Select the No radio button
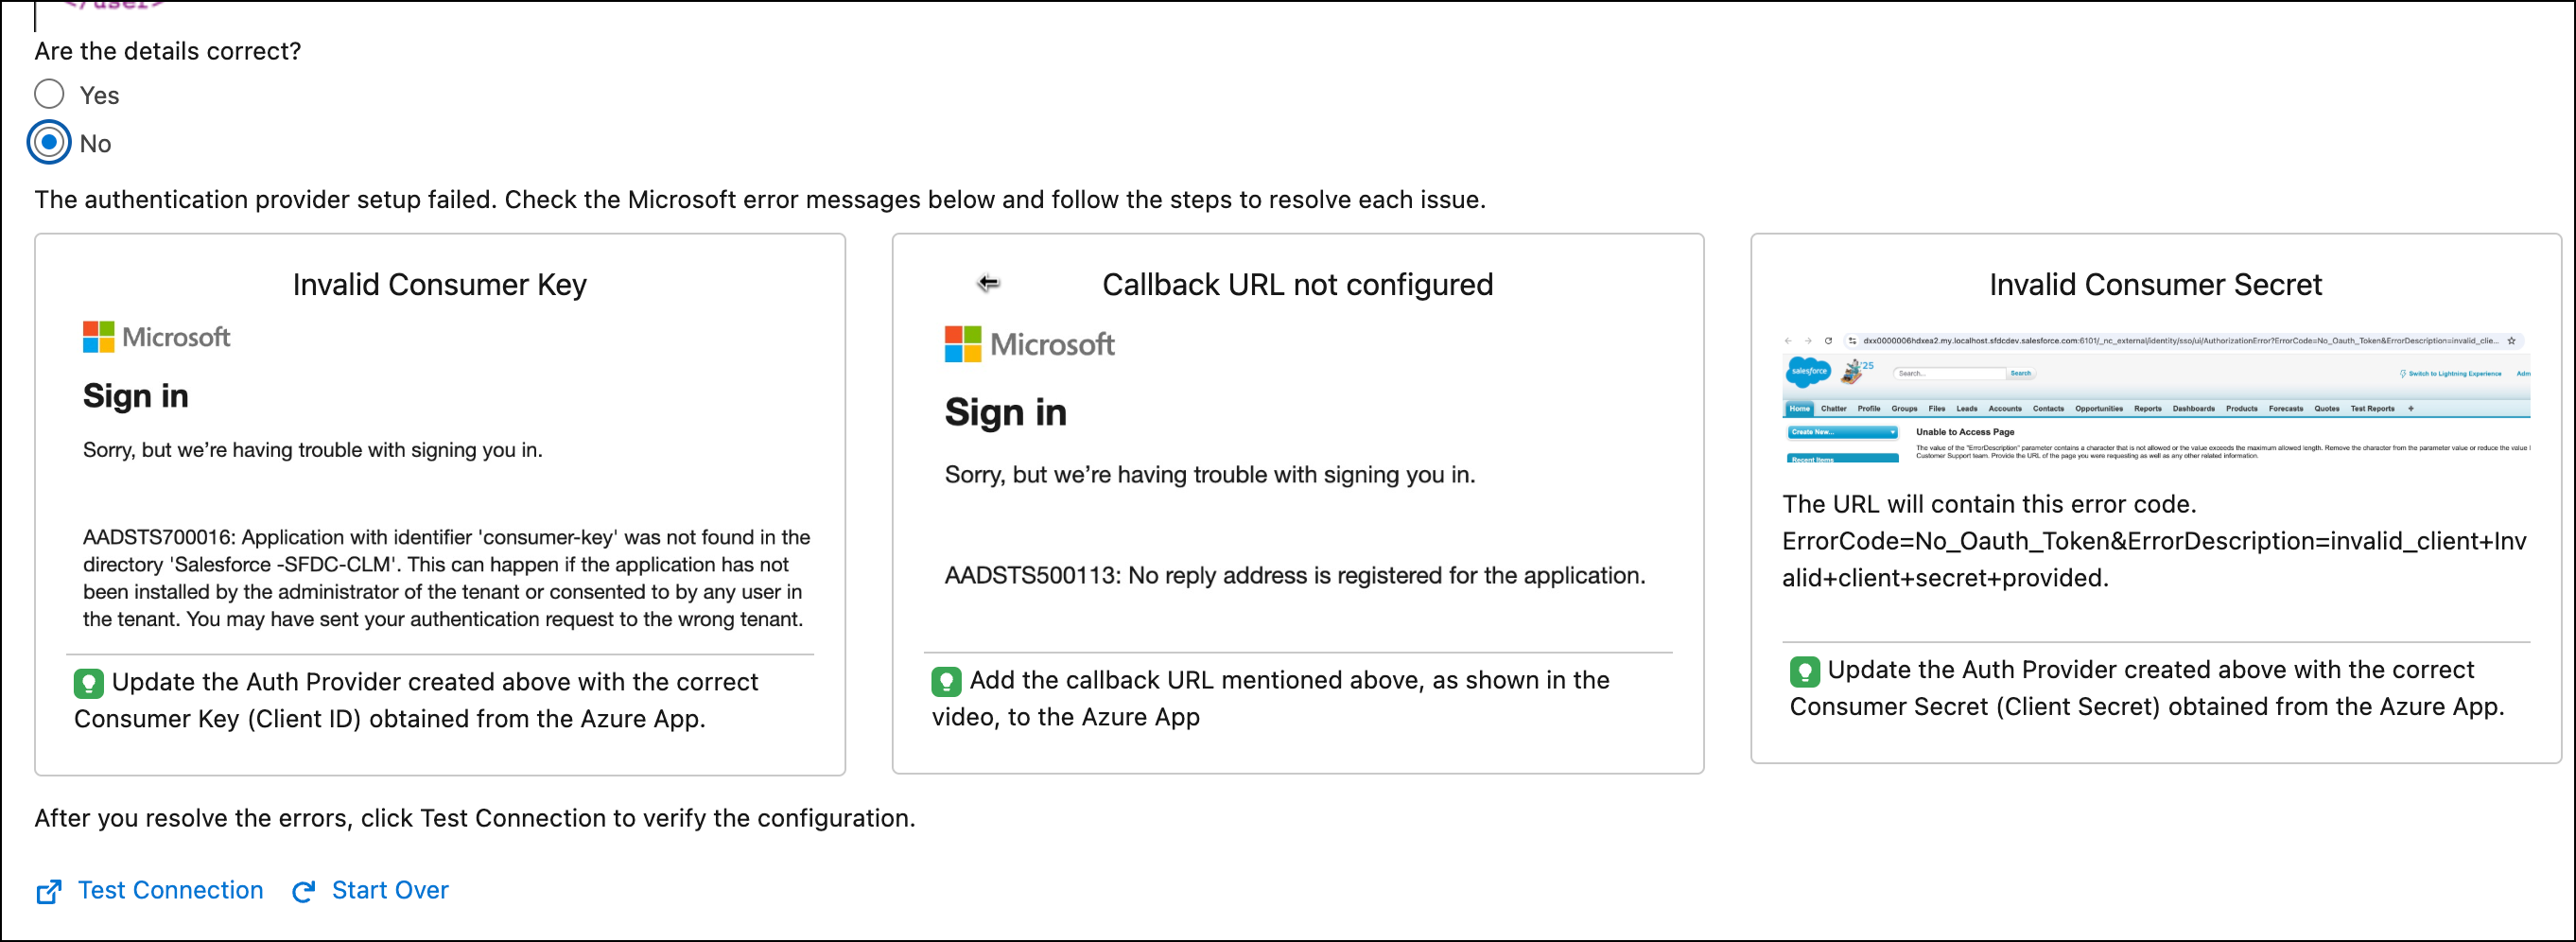The height and width of the screenshot is (942, 2576). tap(49, 143)
